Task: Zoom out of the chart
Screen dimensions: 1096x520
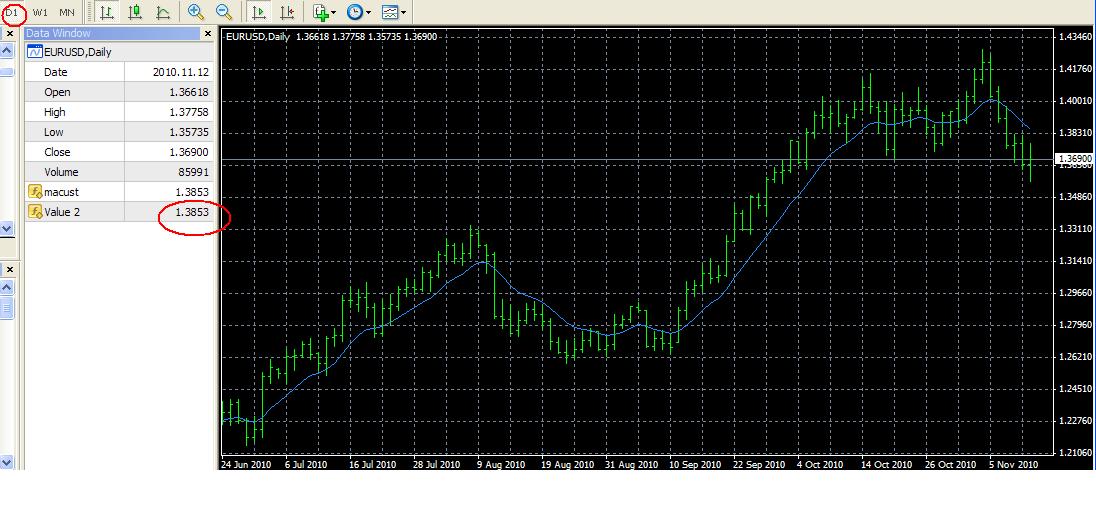Action: [x=224, y=12]
